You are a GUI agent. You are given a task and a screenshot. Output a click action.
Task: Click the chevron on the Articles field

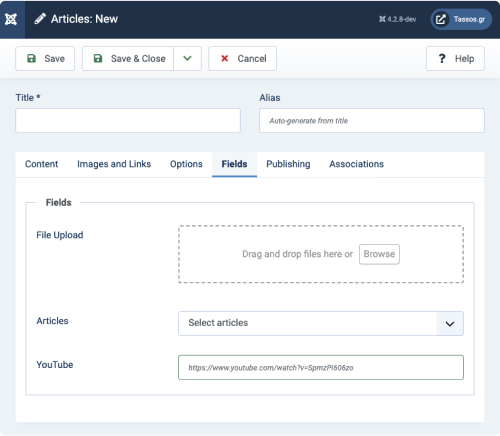click(450, 324)
